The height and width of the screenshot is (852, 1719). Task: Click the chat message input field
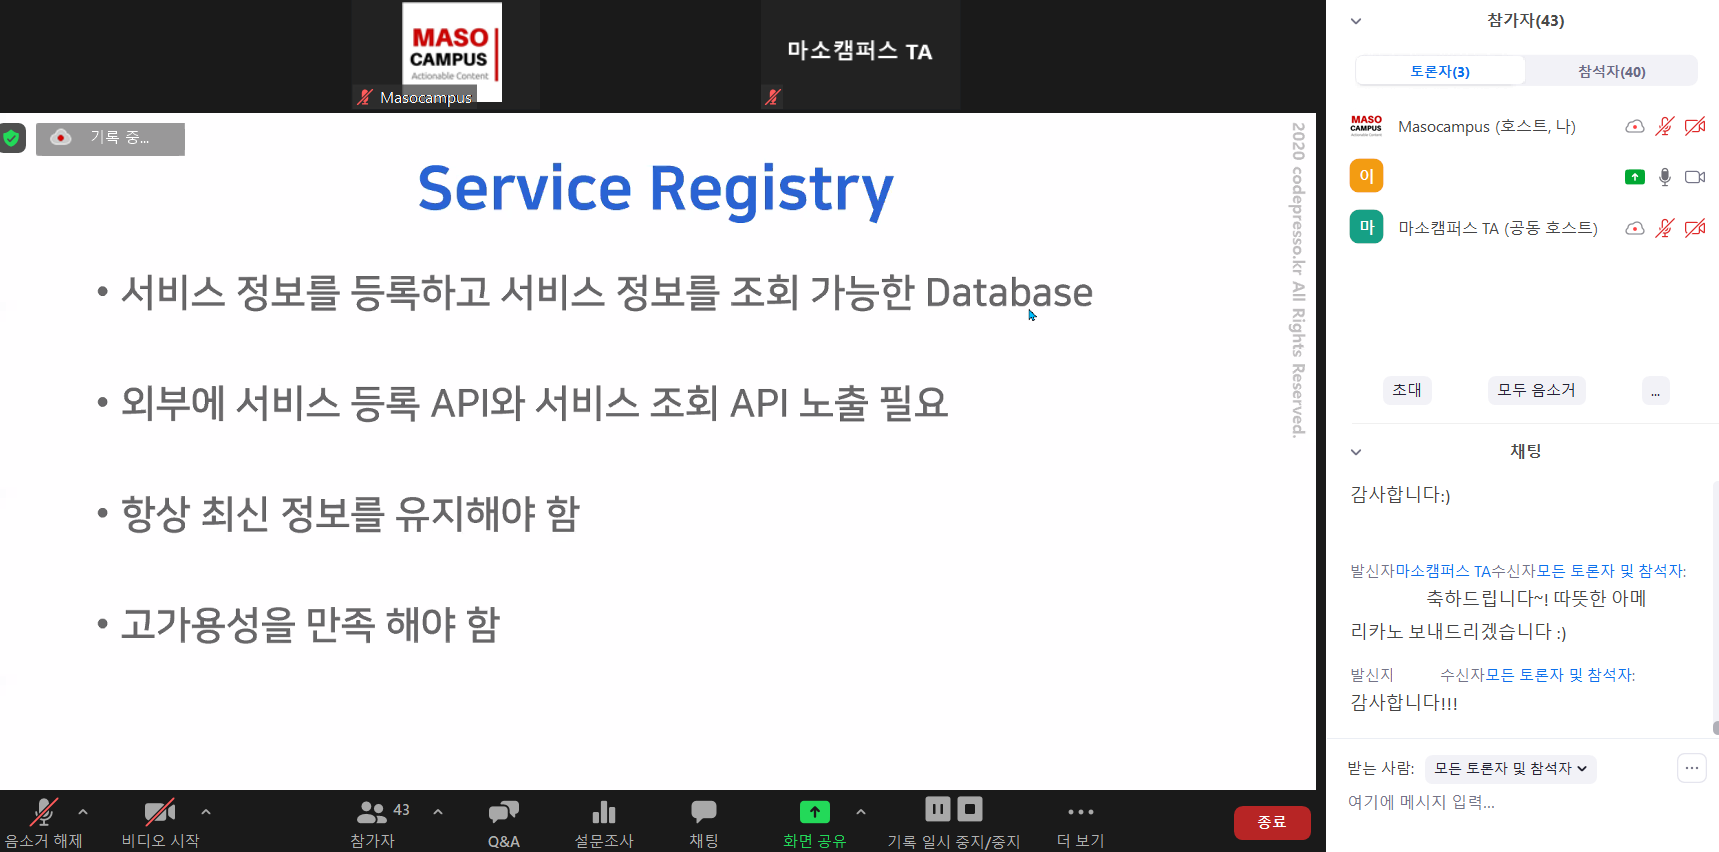pos(1500,802)
